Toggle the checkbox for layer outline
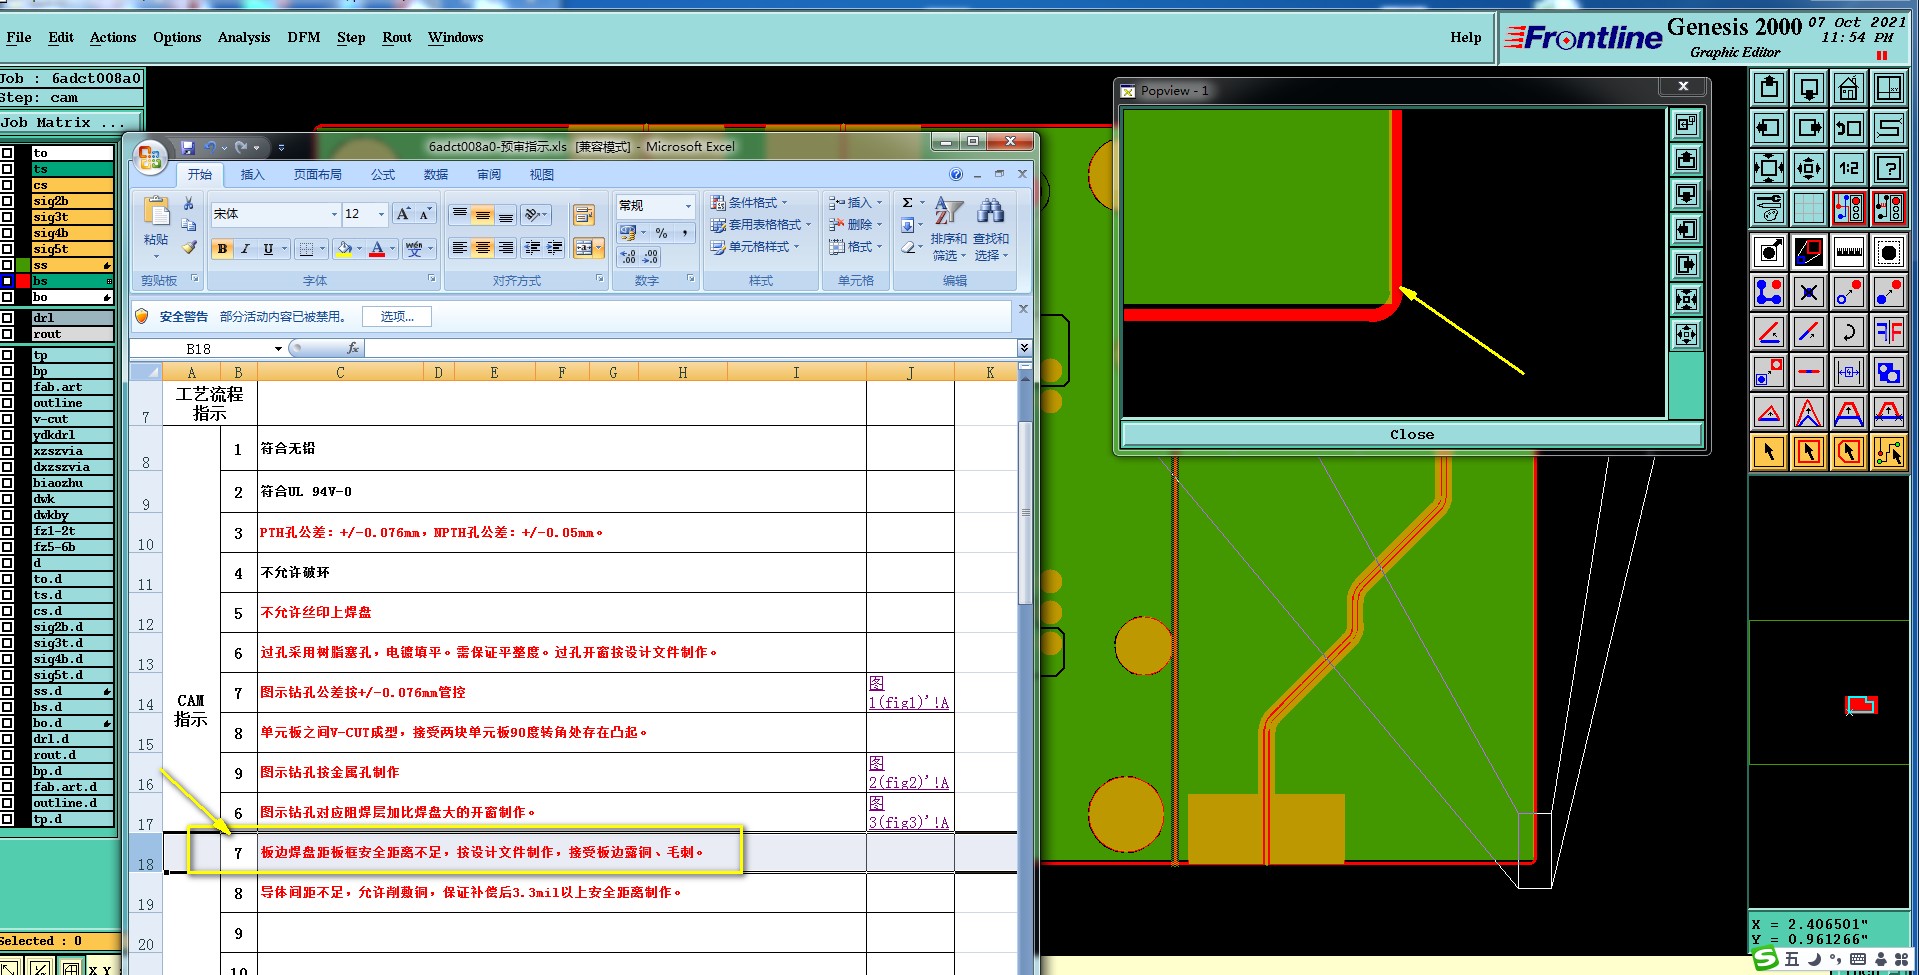 7,403
